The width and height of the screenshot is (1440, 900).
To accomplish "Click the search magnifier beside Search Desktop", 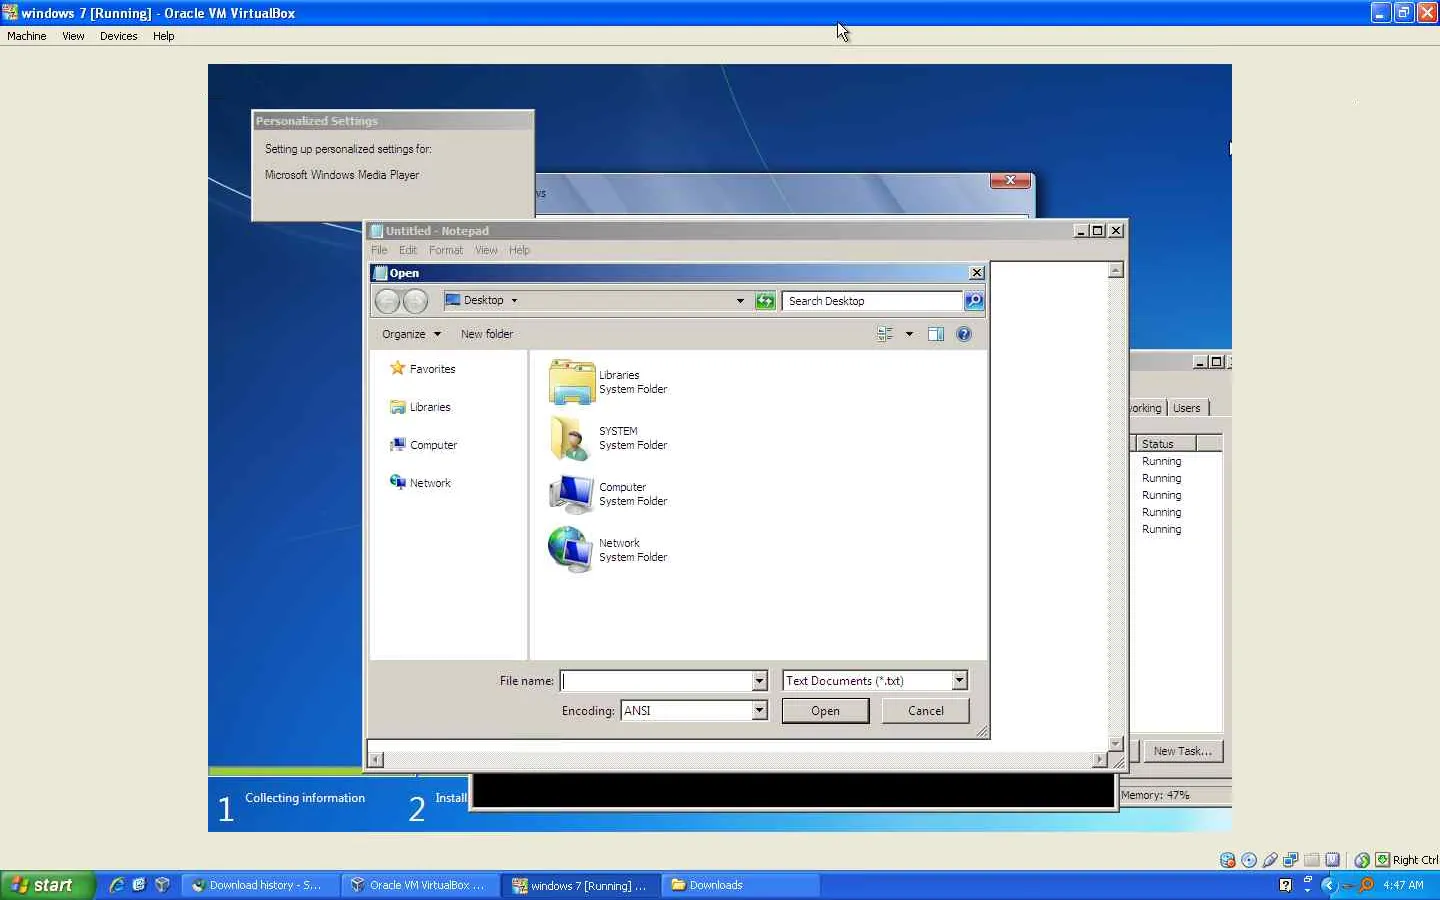I will click(974, 301).
